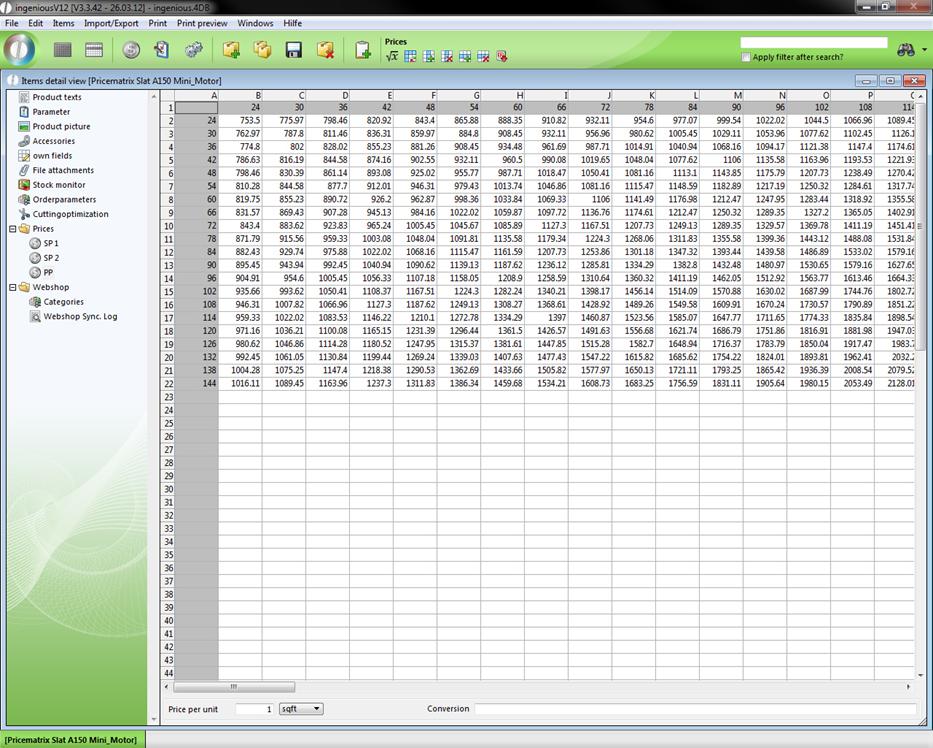Viewport: 933px width, 748px height.
Task: Click the save floppy disk toolbar icon
Action: 294,49
